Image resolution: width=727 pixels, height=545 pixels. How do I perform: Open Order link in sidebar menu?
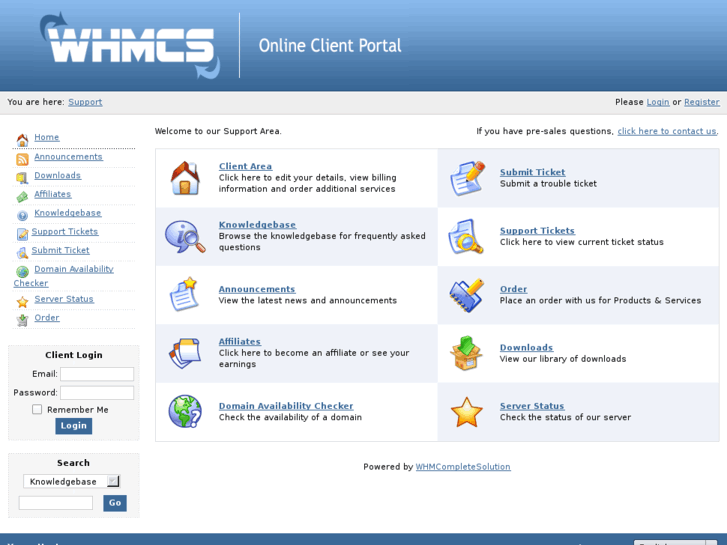click(x=47, y=318)
